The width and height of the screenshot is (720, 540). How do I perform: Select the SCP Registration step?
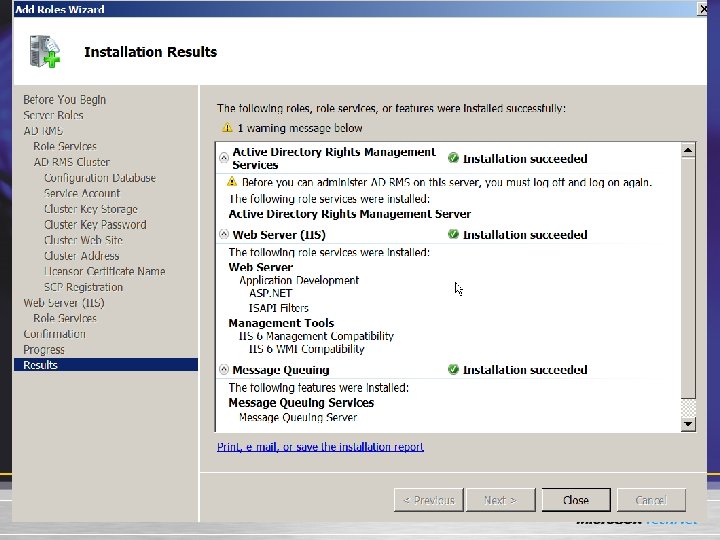[83, 287]
